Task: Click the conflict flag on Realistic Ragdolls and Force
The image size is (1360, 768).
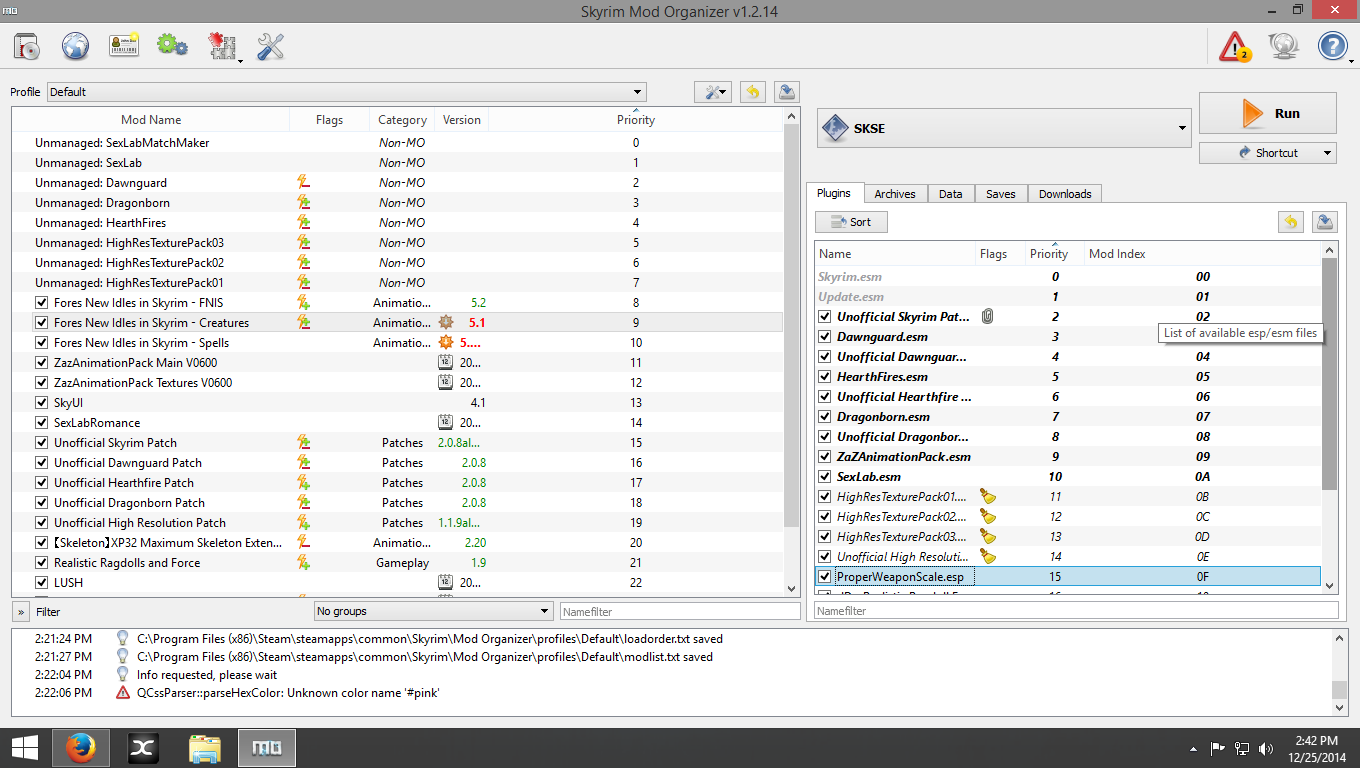Action: click(303, 563)
